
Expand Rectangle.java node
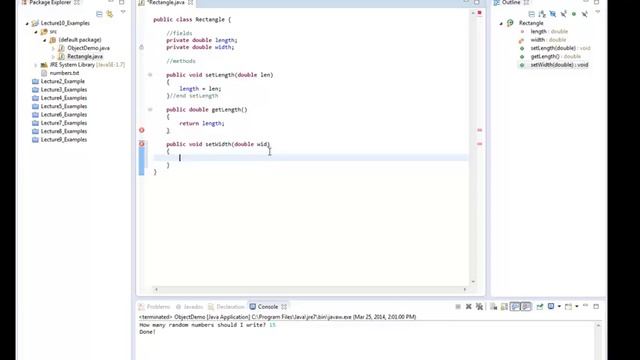53,57
